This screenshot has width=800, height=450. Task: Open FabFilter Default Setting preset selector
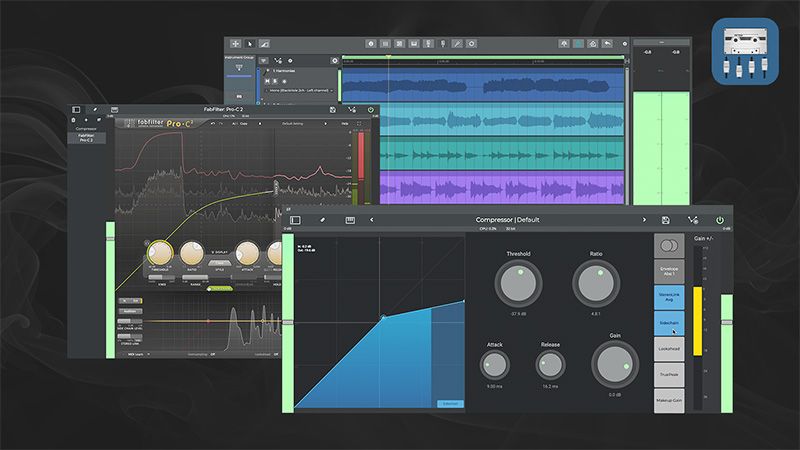coord(292,123)
